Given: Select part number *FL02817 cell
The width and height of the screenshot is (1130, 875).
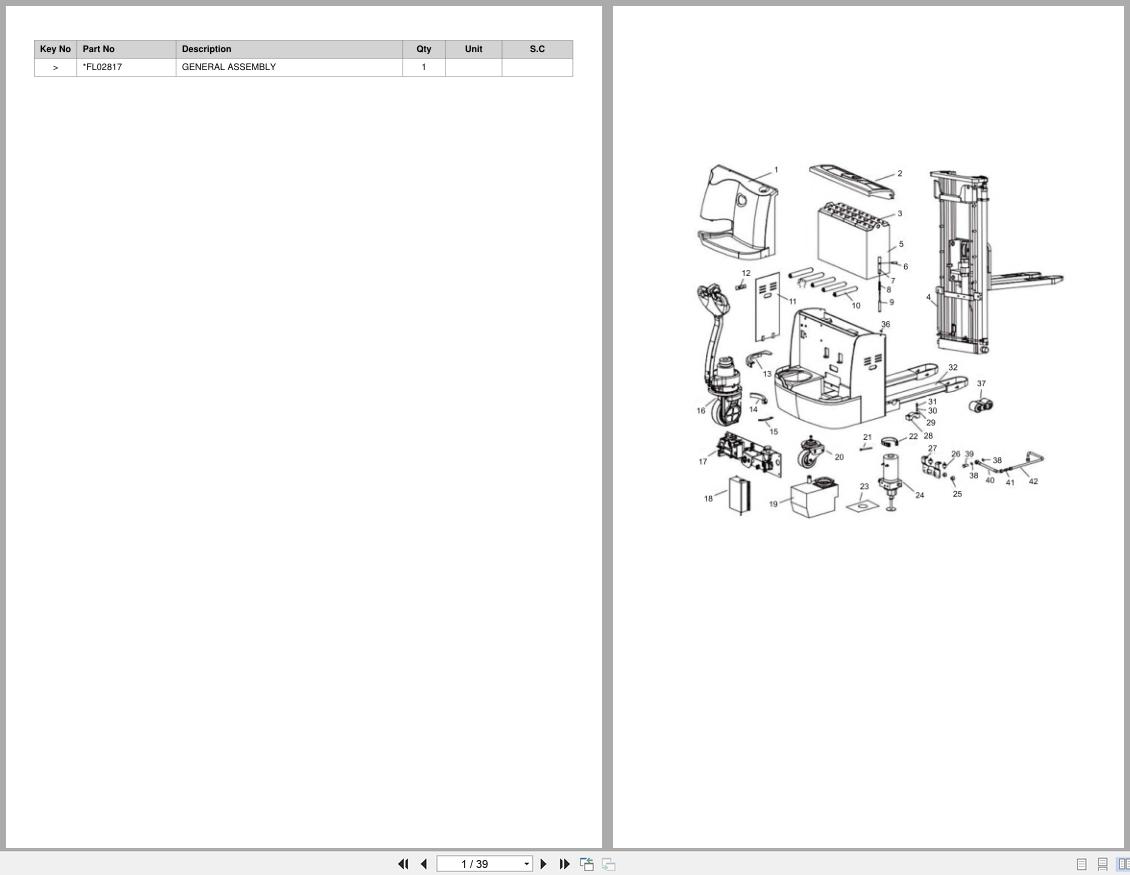Looking at the screenshot, I should tap(126, 67).
